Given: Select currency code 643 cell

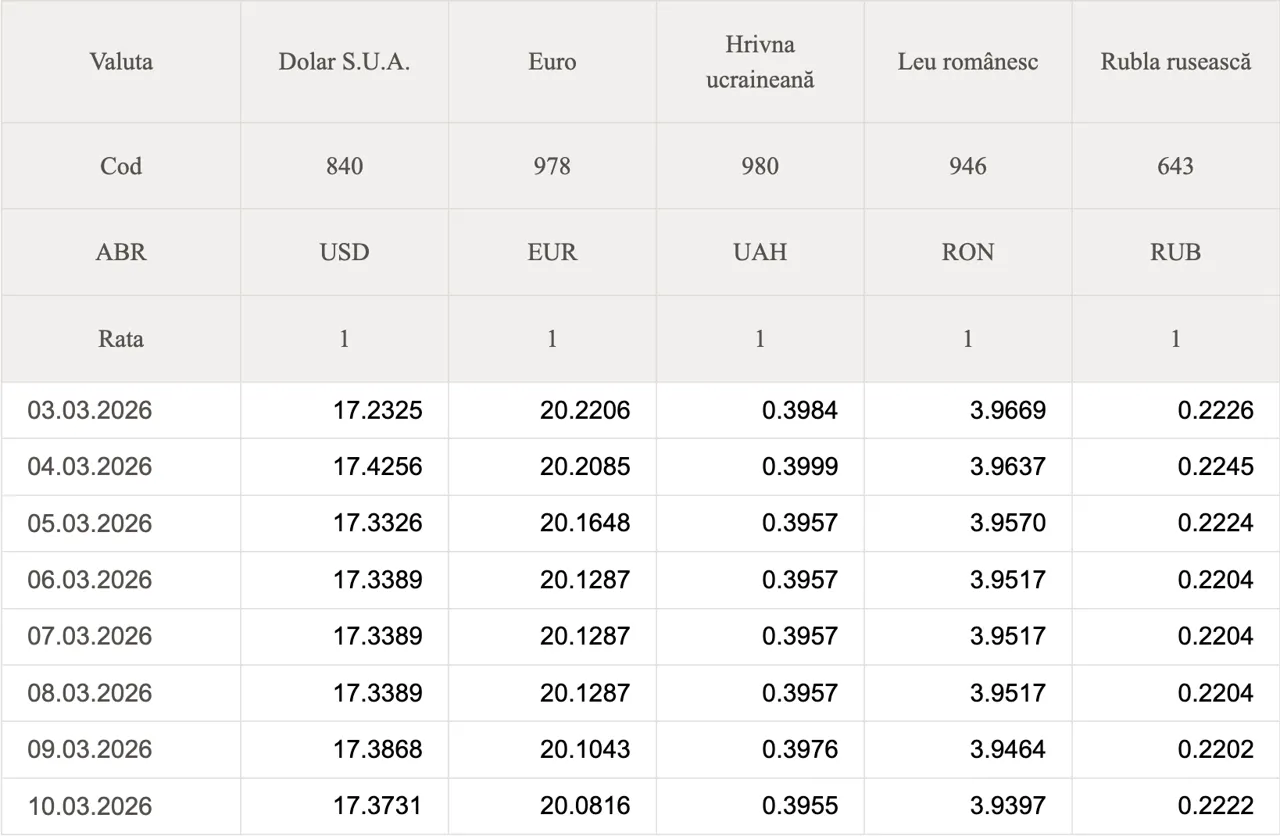Looking at the screenshot, I should pos(1175,166).
